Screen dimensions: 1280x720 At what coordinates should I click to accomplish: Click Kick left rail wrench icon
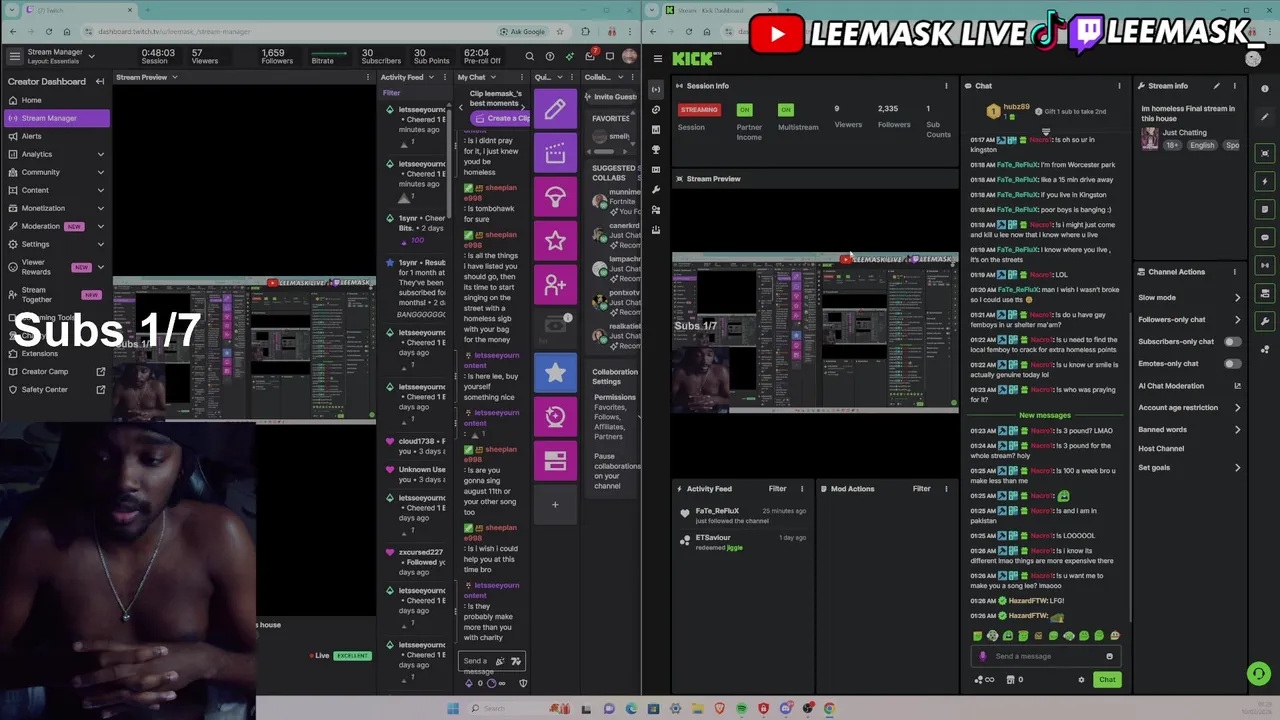coord(656,190)
